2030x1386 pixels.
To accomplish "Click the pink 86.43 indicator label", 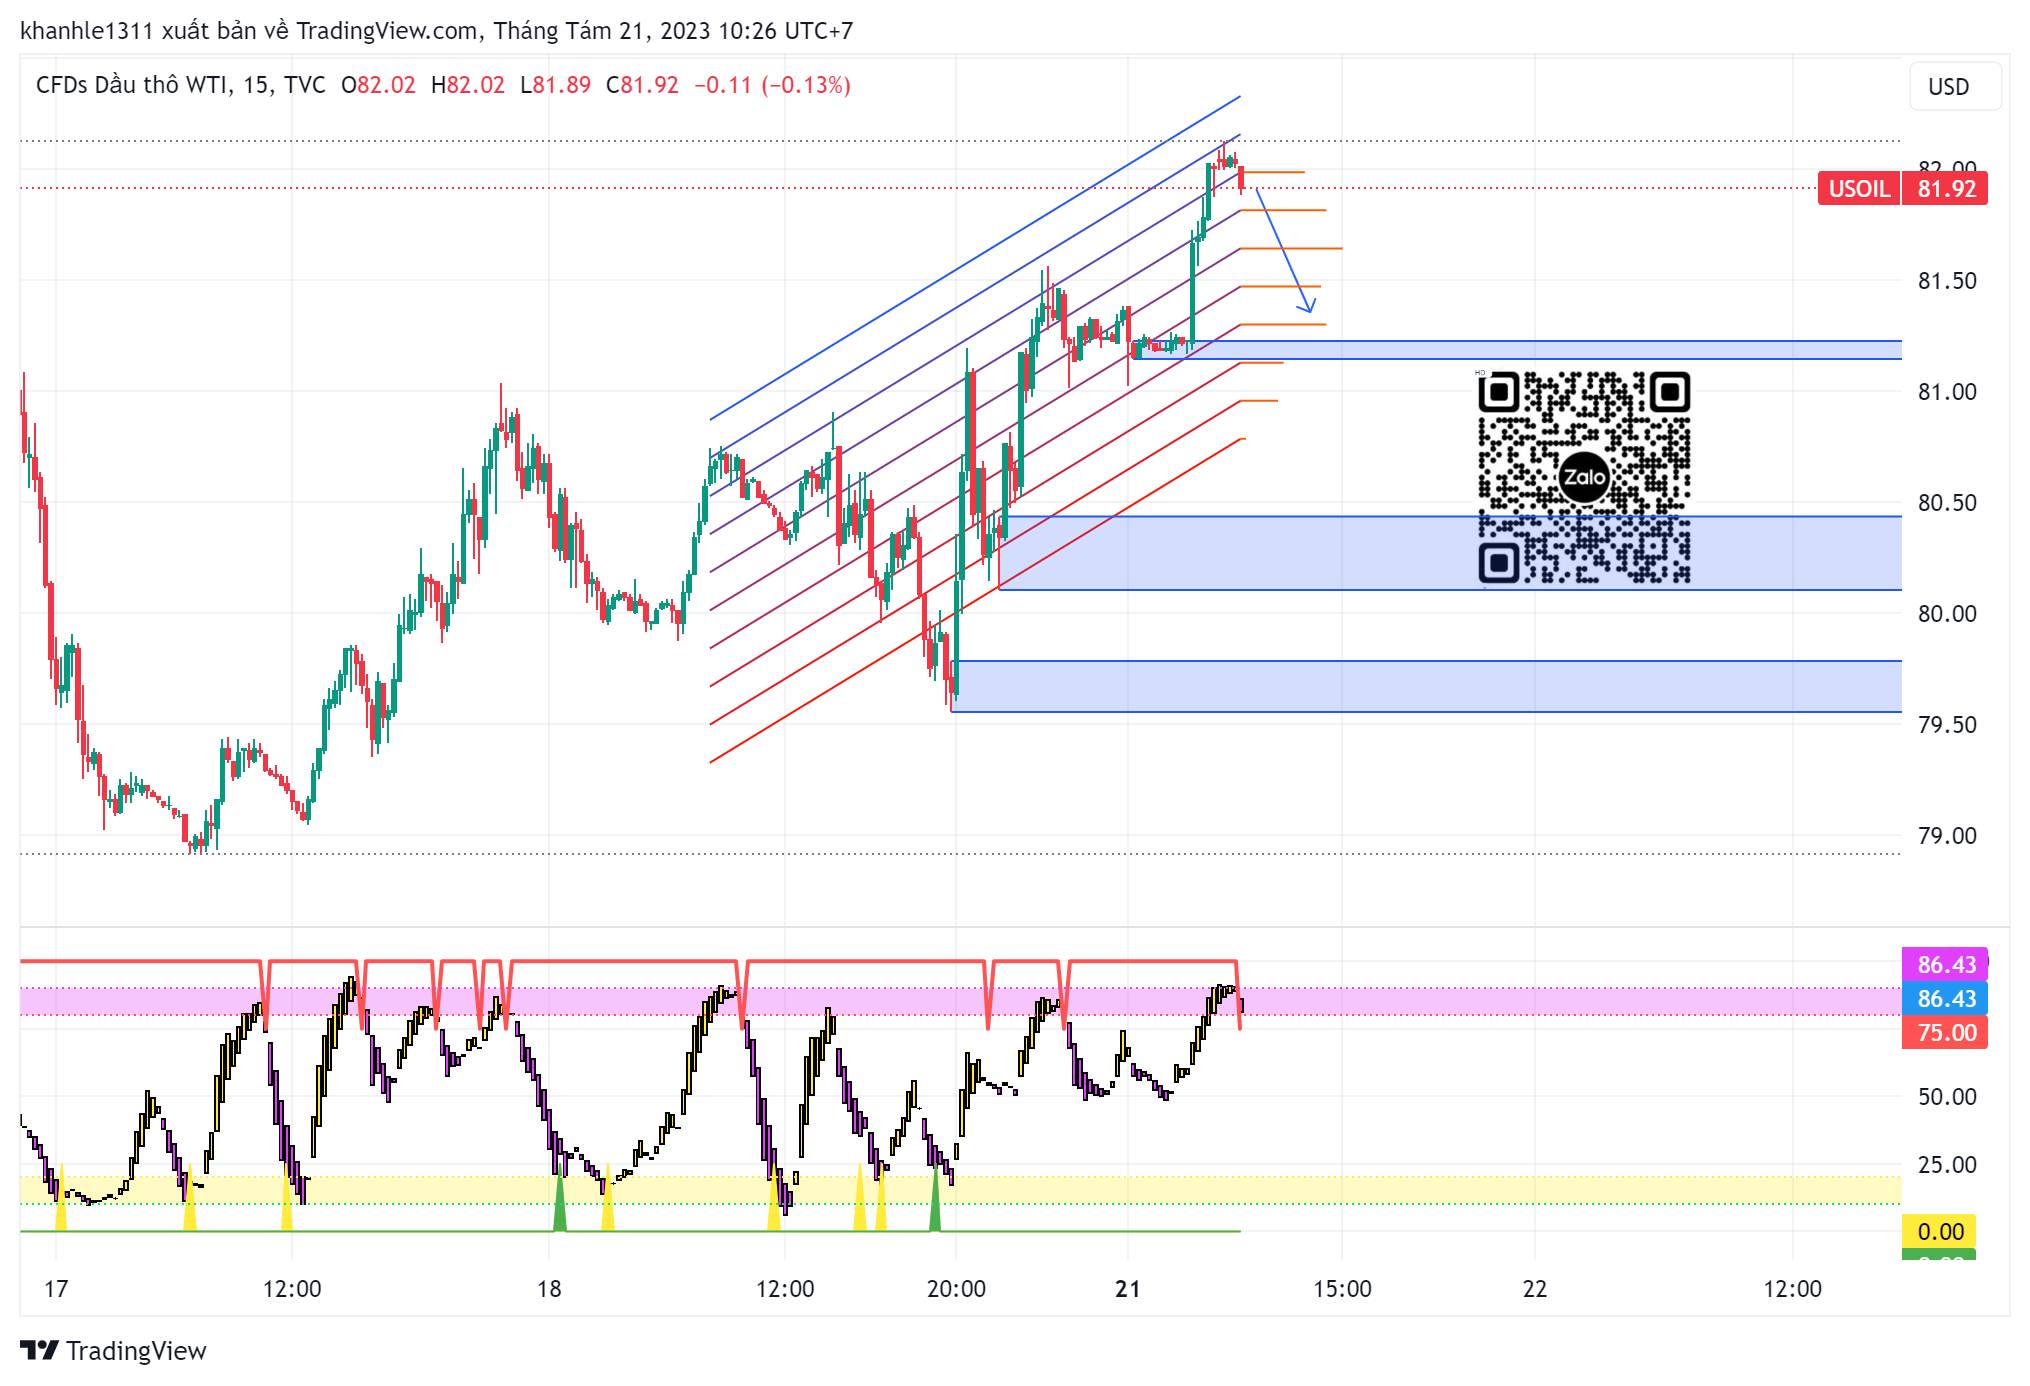I will [1945, 964].
